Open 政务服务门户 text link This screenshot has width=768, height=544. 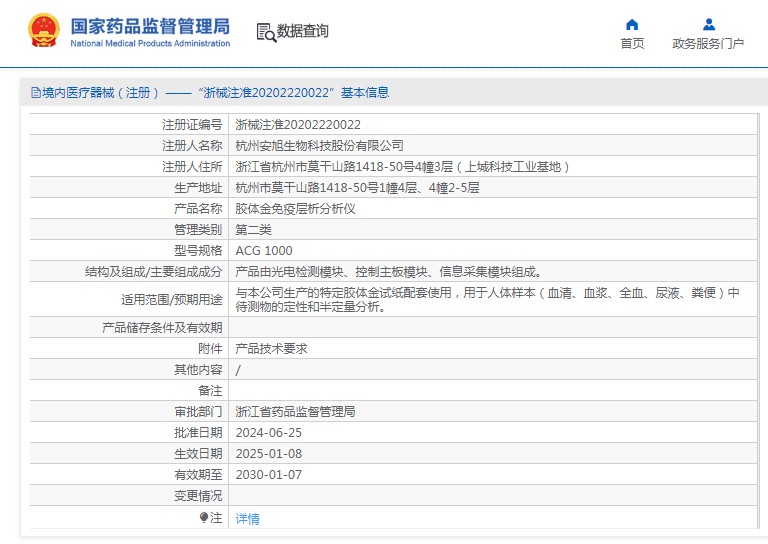coord(708,44)
